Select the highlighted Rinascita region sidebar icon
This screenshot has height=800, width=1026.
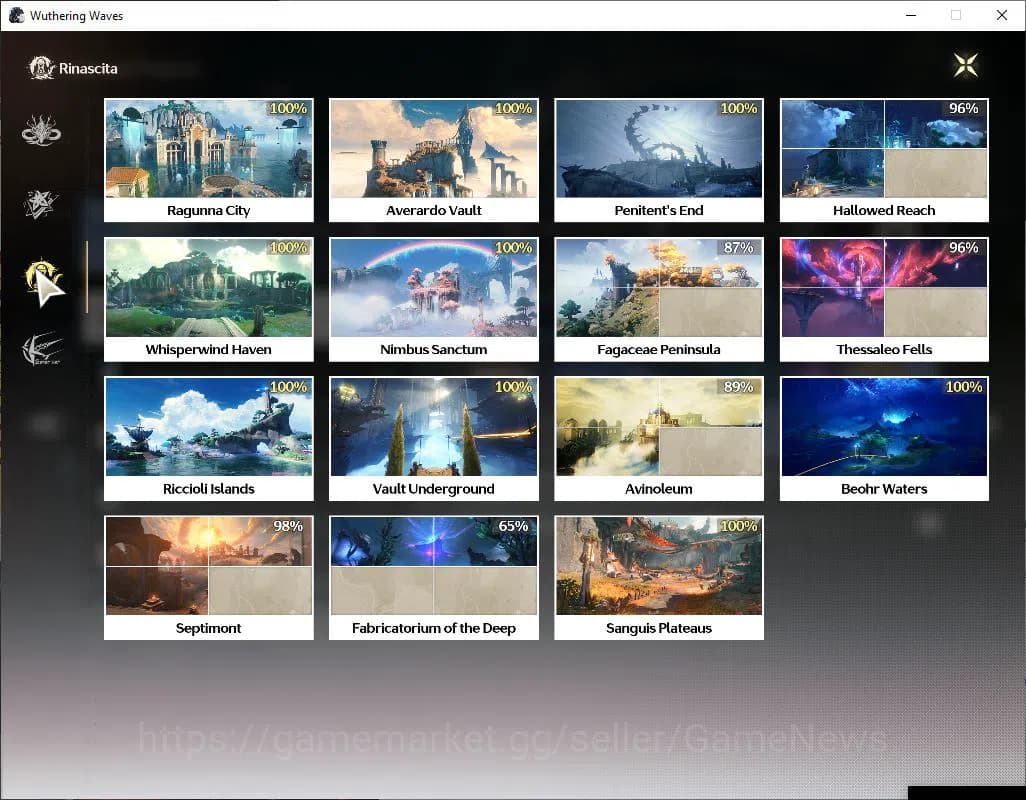click(43, 279)
